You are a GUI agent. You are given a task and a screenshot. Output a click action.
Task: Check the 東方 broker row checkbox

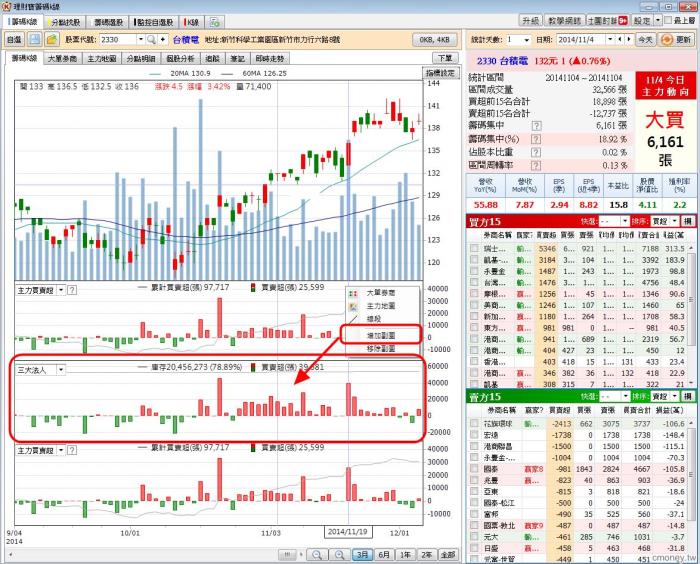coord(474,328)
